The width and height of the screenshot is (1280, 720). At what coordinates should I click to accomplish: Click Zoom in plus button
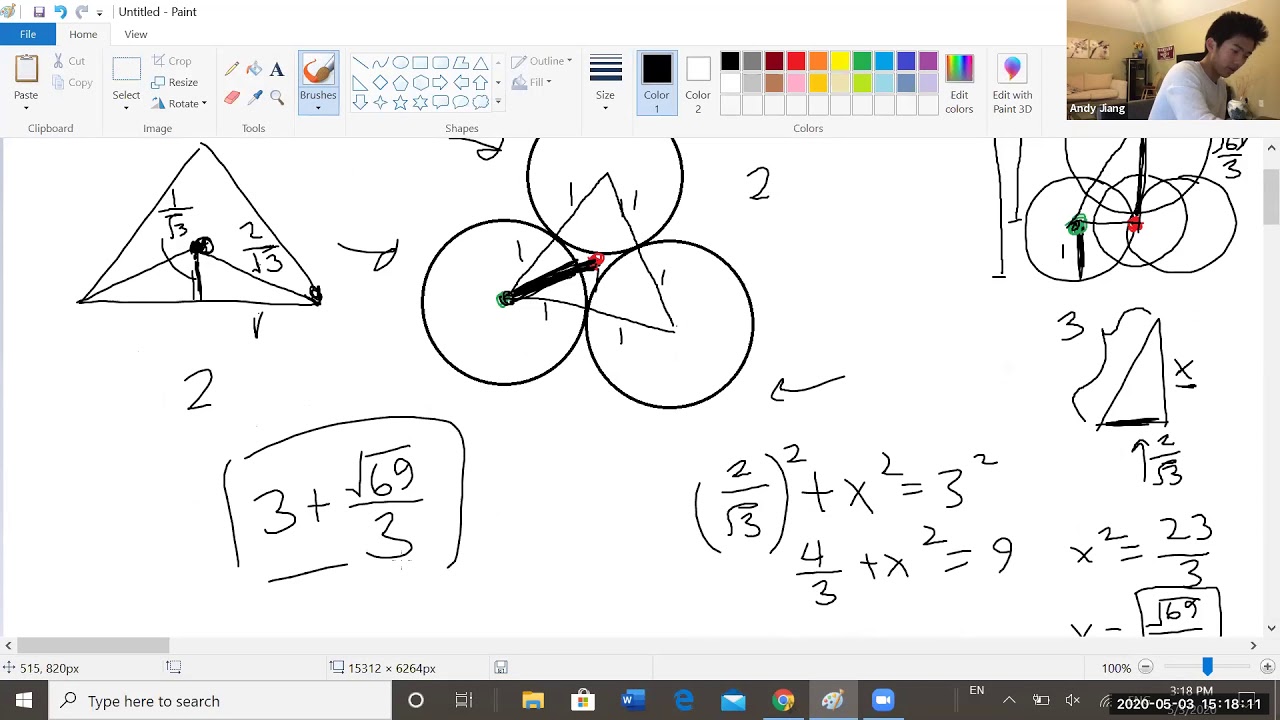pyautogui.click(x=1267, y=667)
